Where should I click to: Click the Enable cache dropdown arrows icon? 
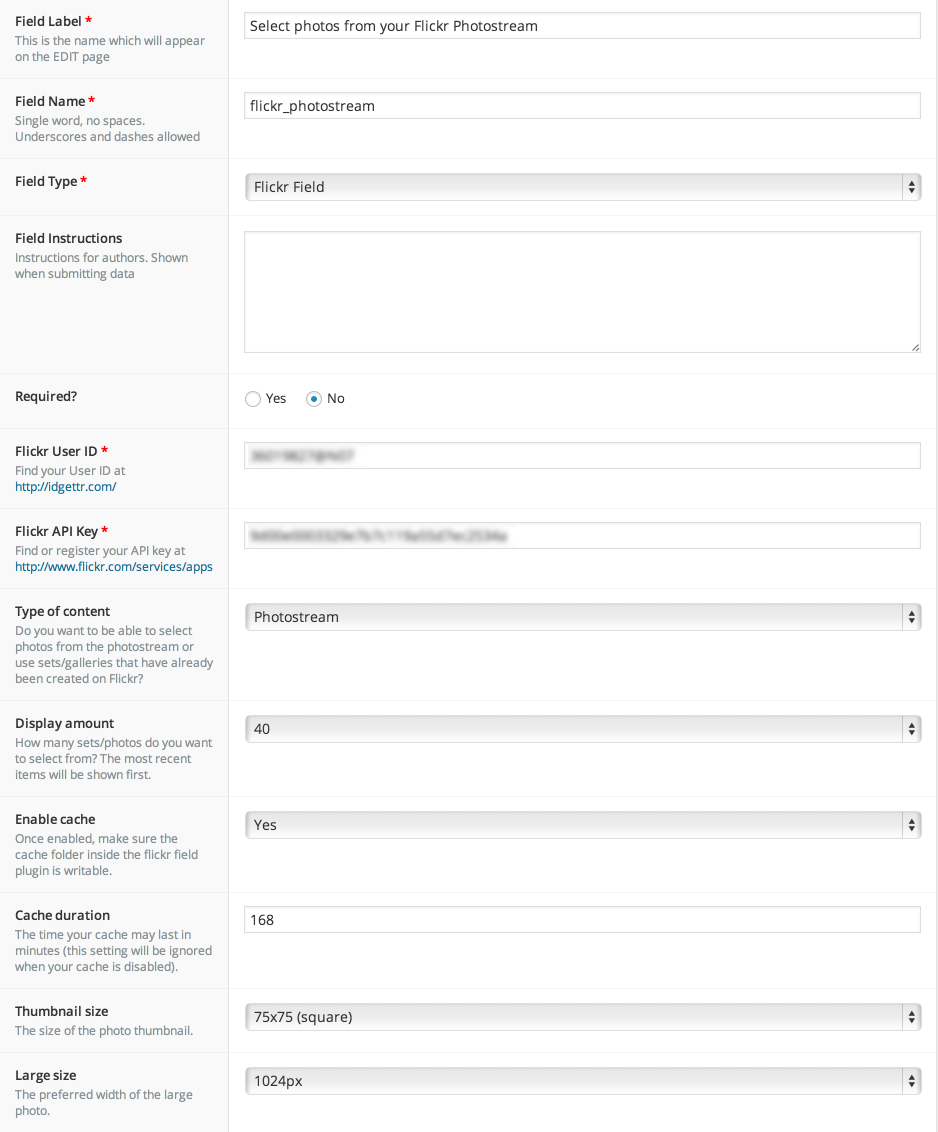point(911,825)
